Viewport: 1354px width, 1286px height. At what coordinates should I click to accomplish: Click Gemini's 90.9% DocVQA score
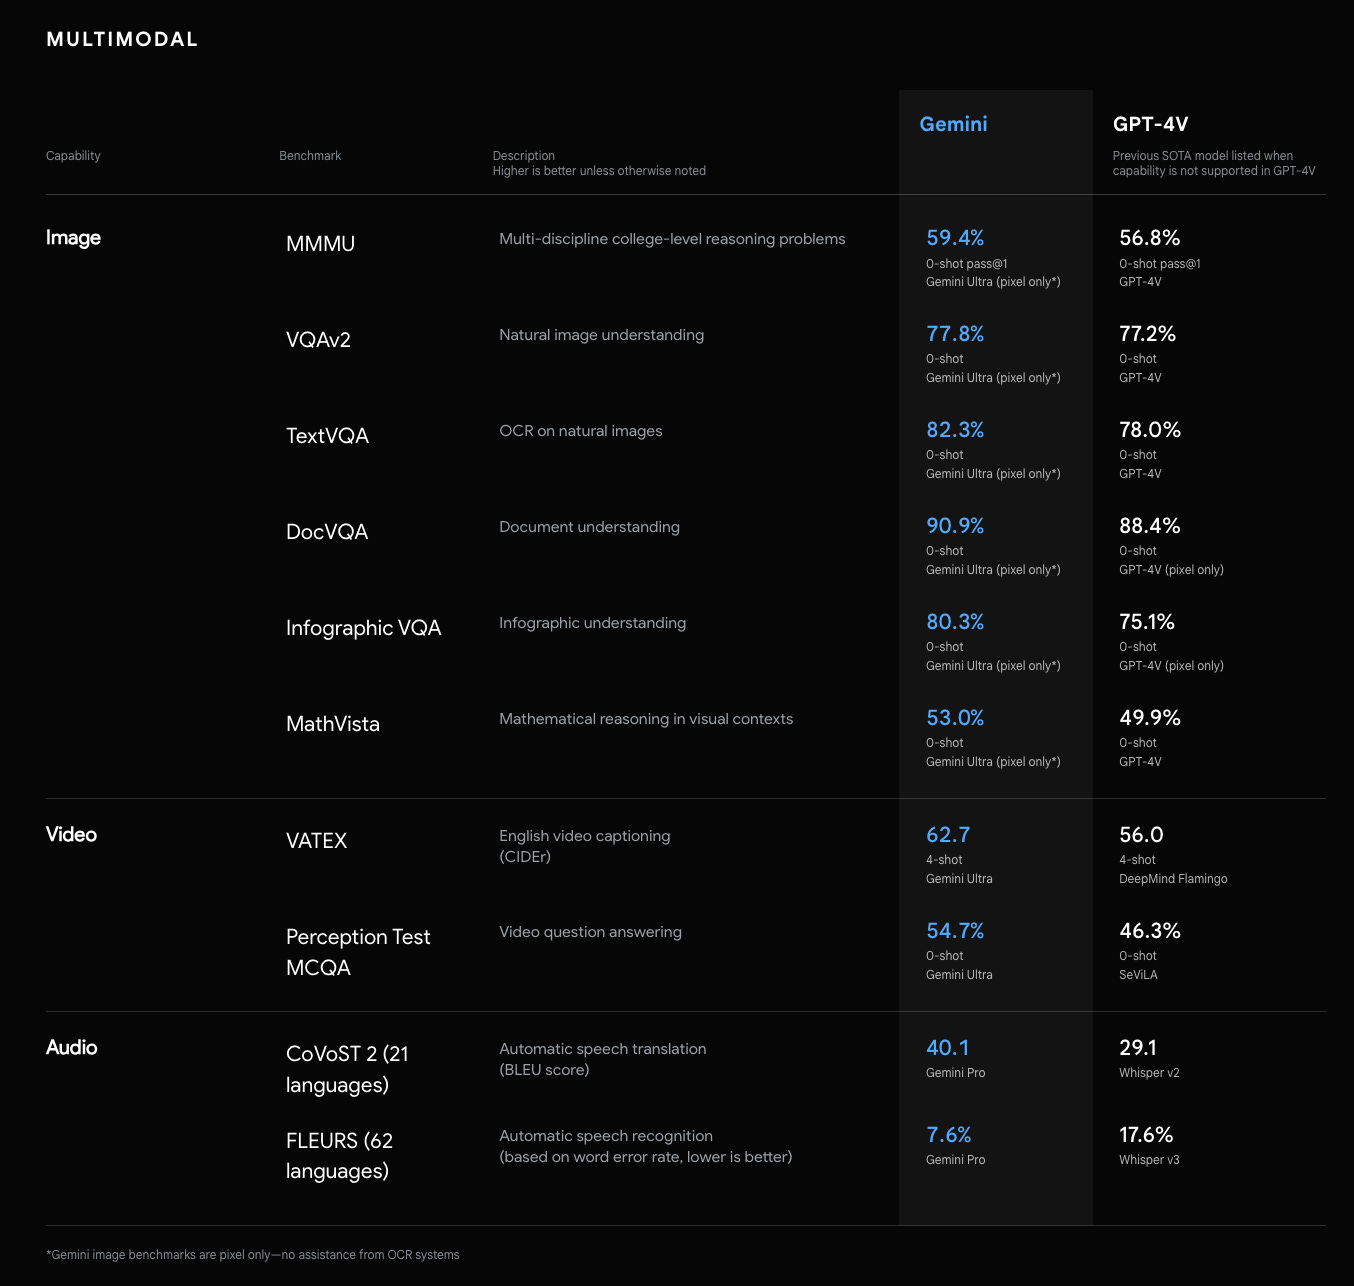(955, 526)
